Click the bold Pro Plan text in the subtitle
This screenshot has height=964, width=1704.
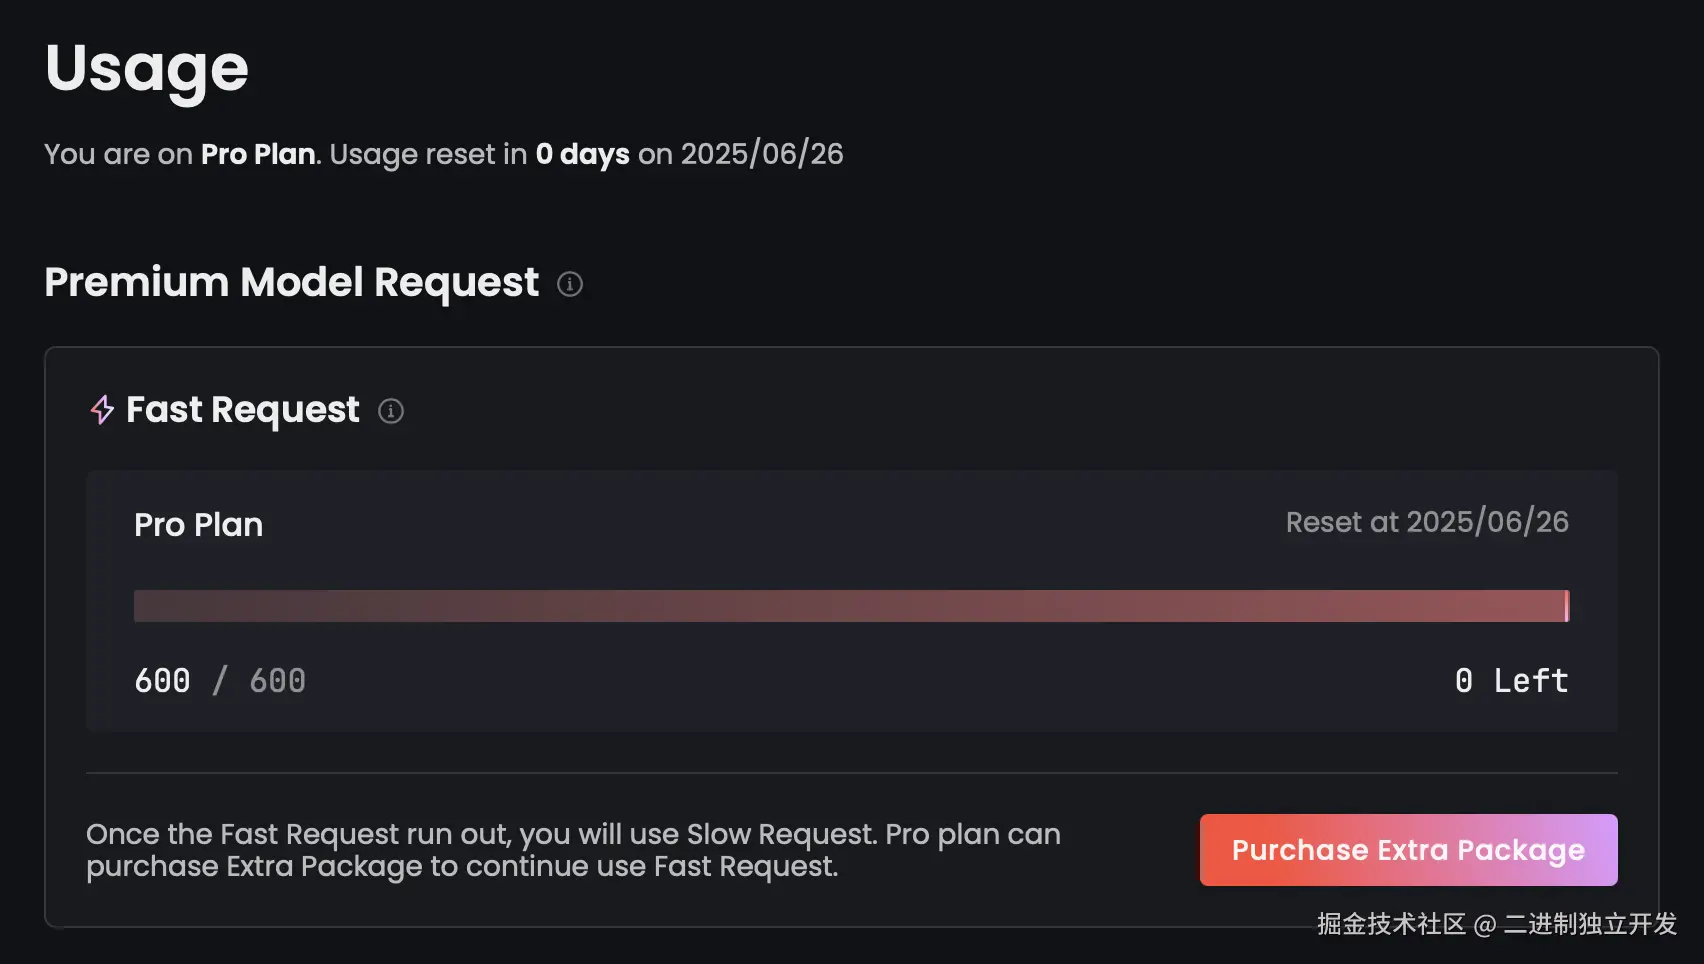[258, 154]
